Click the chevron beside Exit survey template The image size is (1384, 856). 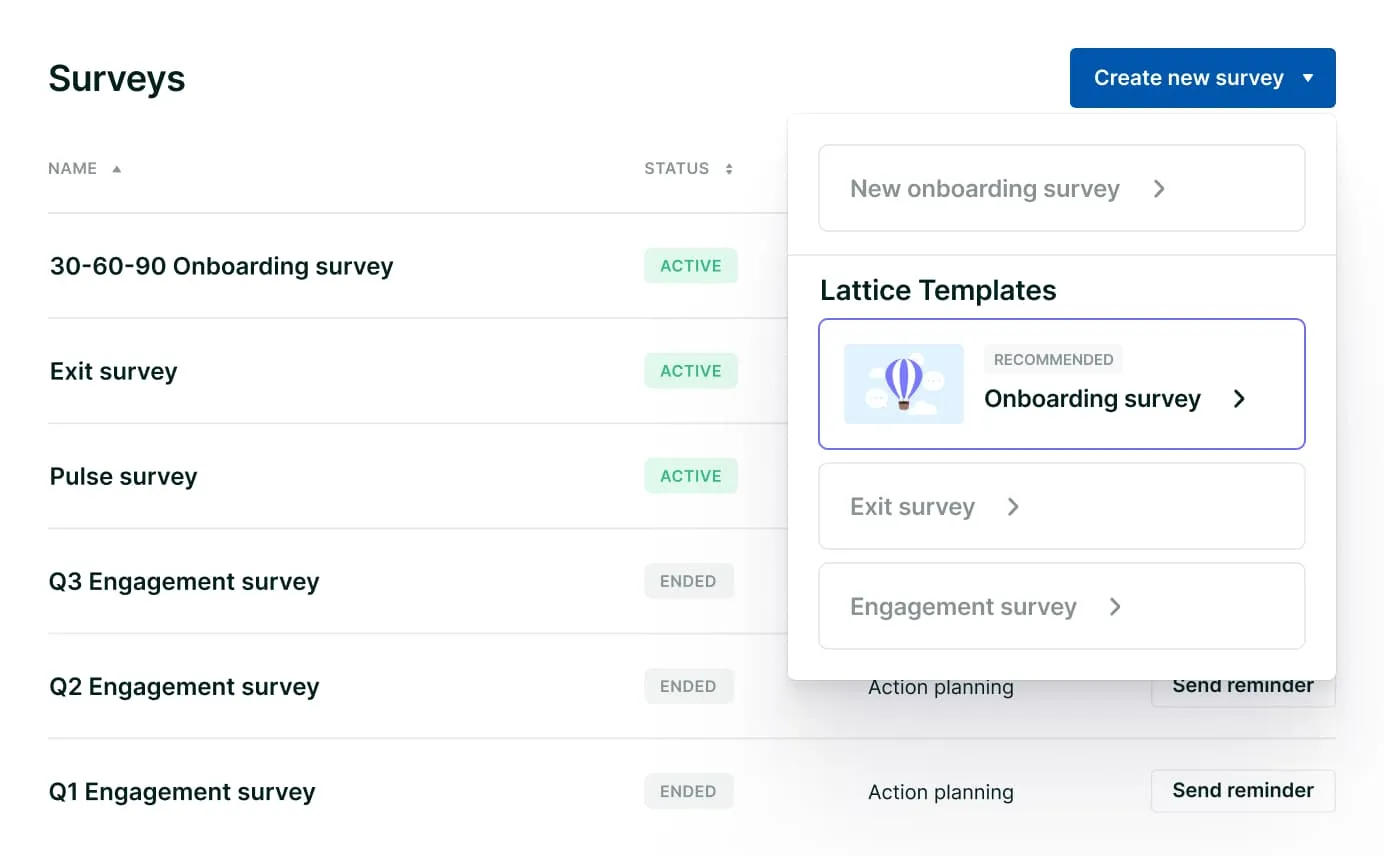pos(1013,507)
